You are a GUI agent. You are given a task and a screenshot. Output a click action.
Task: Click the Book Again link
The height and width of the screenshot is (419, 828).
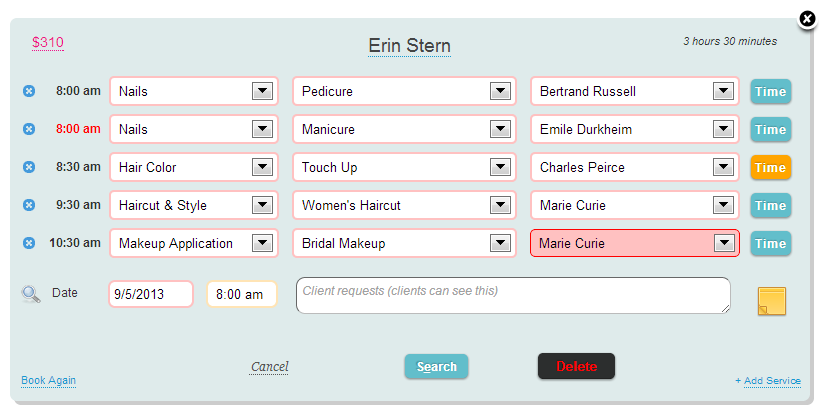pos(49,380)
